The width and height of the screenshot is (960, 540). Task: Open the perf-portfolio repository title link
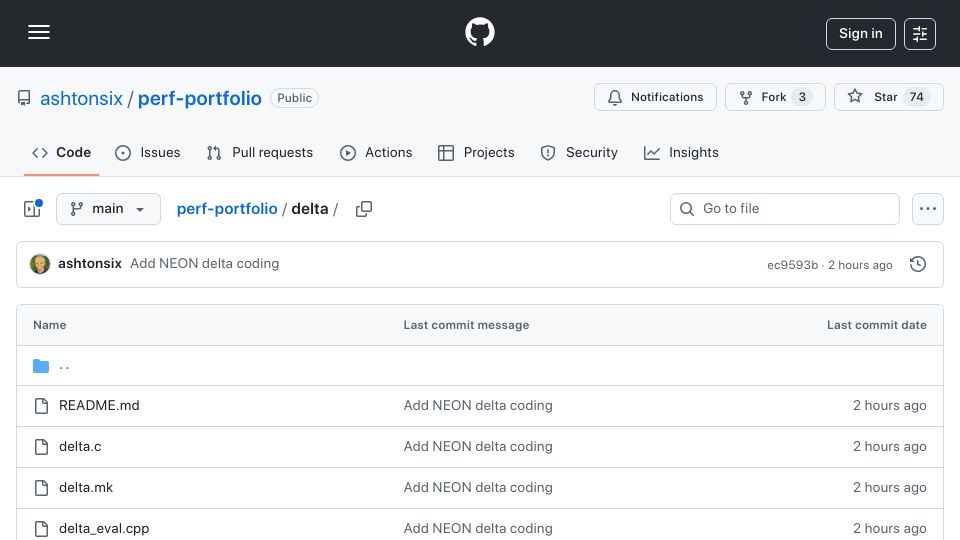pos(200,98)
